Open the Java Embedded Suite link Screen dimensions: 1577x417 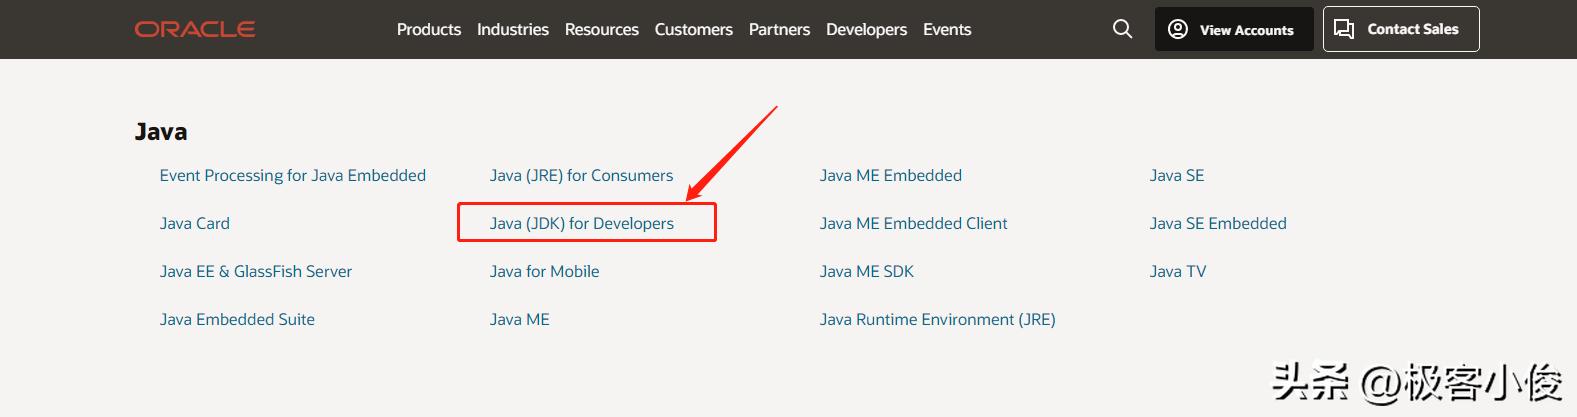coord(237,319)
